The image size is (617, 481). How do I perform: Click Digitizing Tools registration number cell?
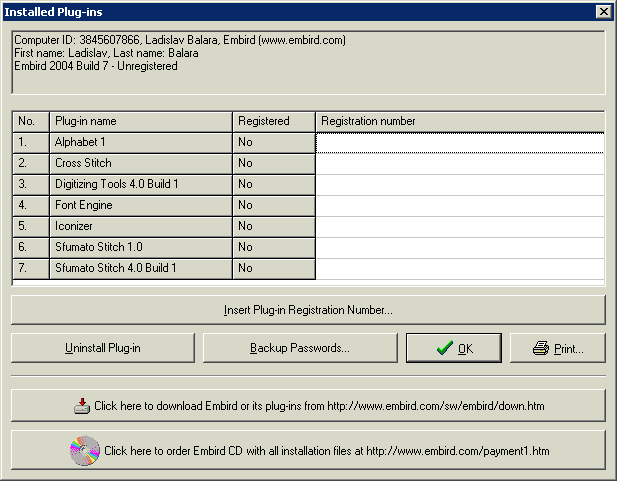[x=460, y=184]
